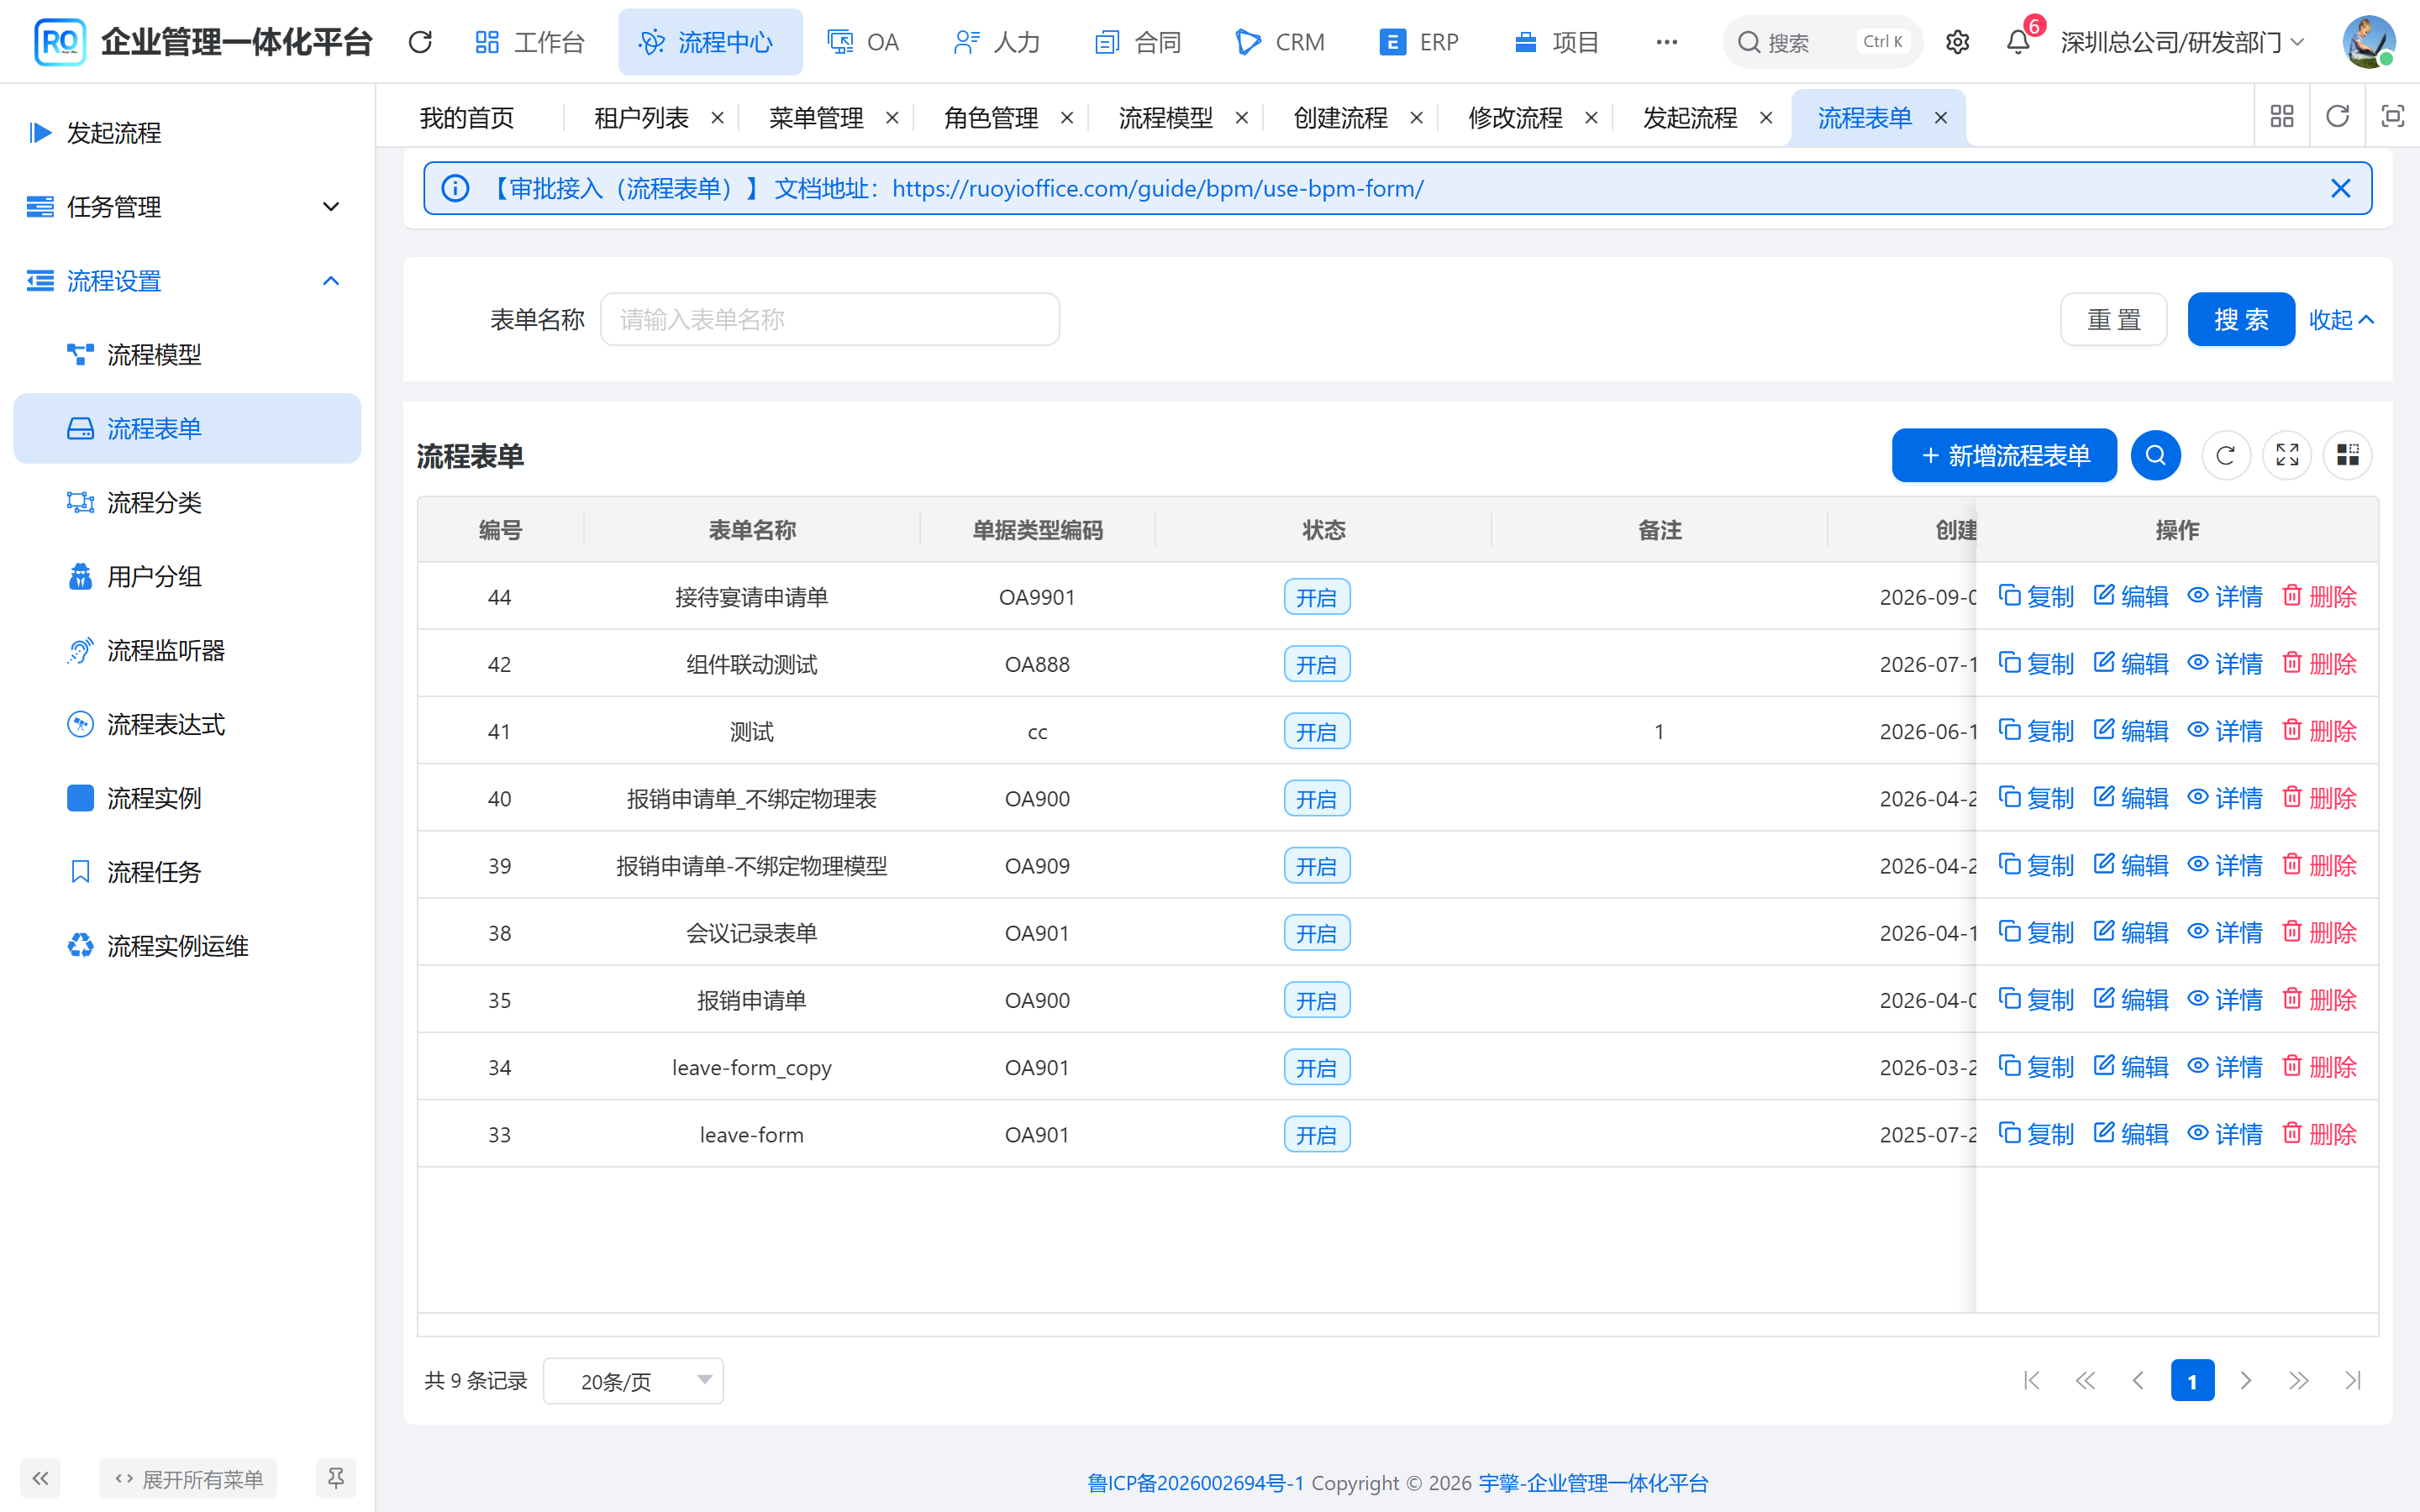Switch to the 流程模型 tab
This screenshot has width=2420, height=1512.
[x=1165, y=117]
